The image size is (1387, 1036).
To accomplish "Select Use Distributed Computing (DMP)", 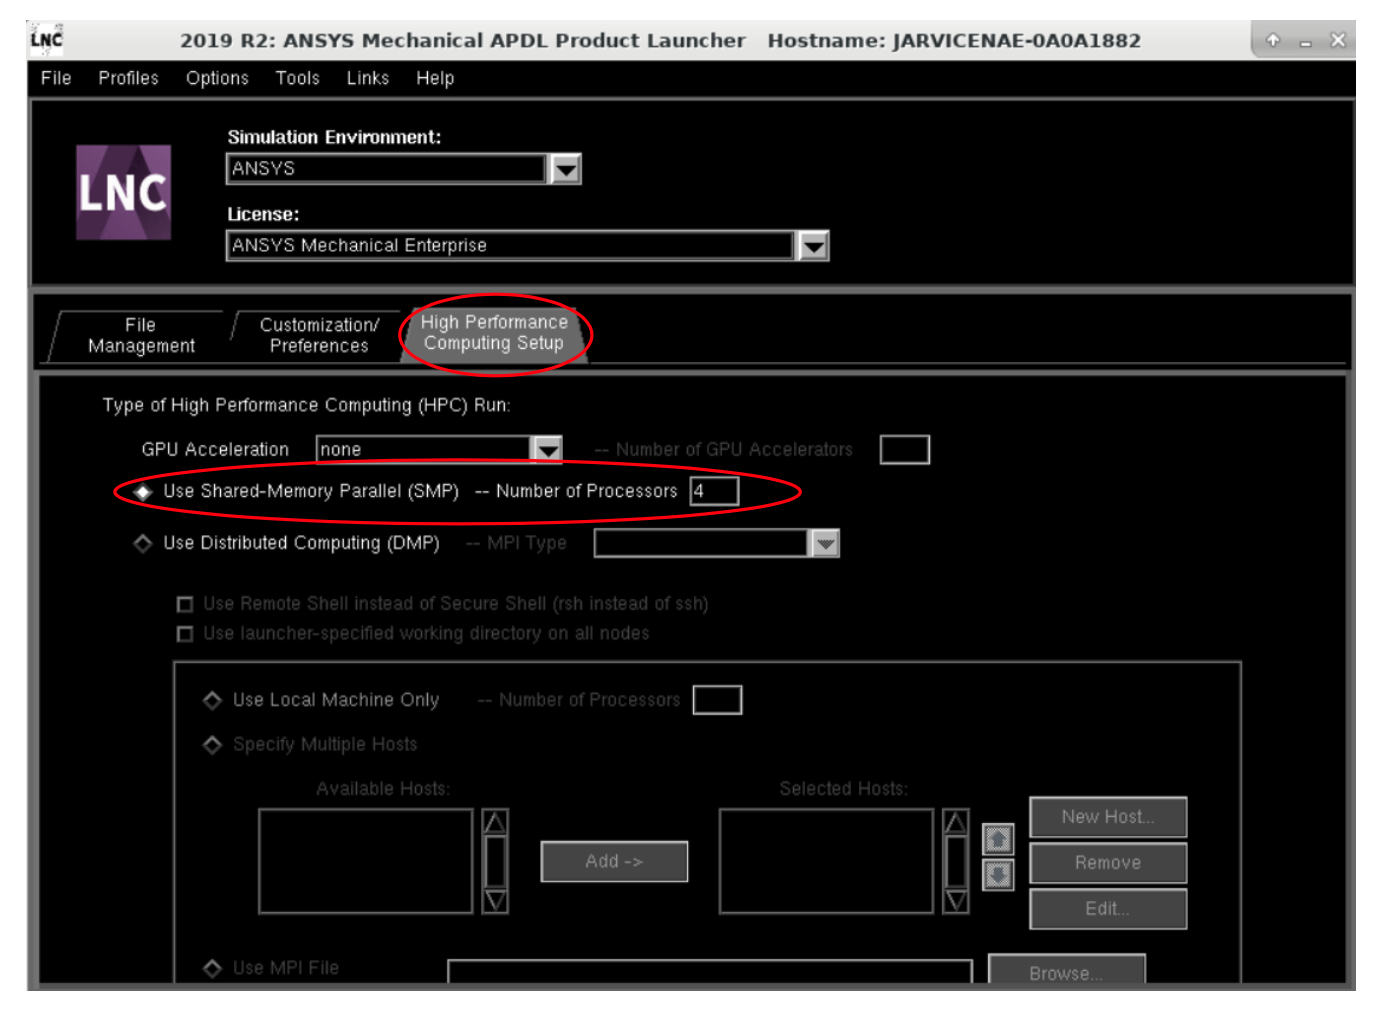I will [x=143, y=543].
